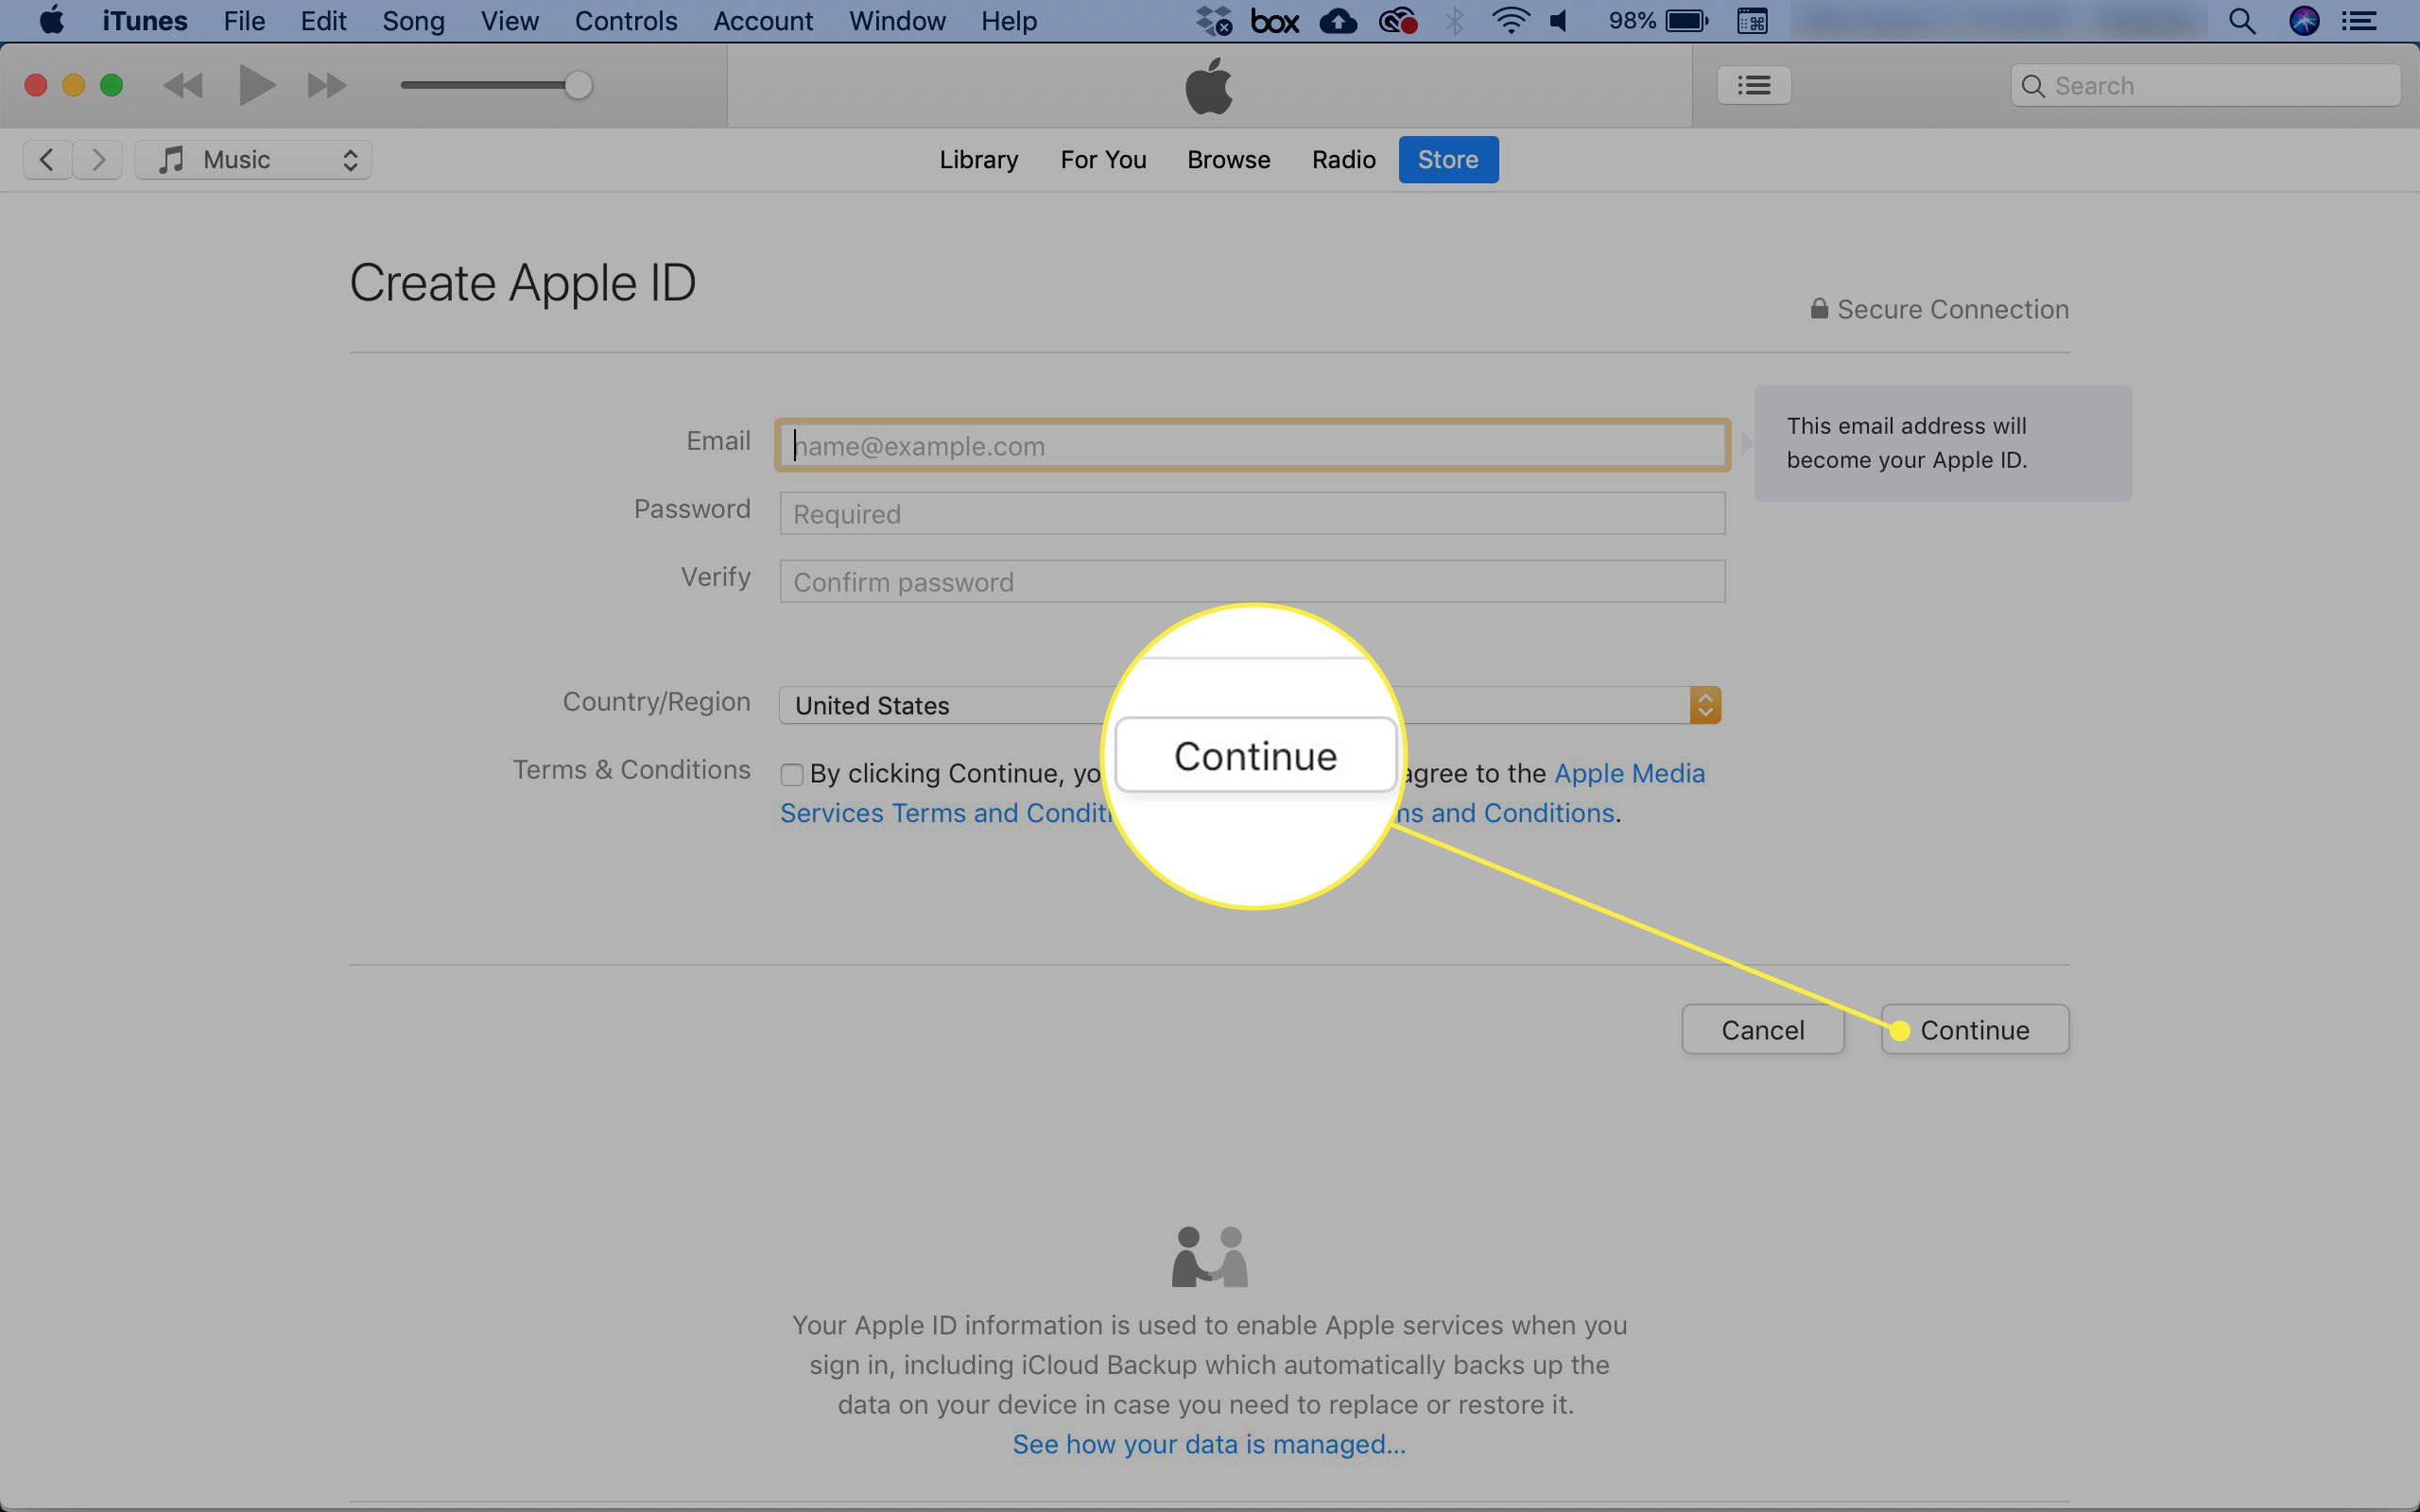The height and width of the screenshot is (1512, 2420).
Task: Open the Help menu
Action: 1008,21
